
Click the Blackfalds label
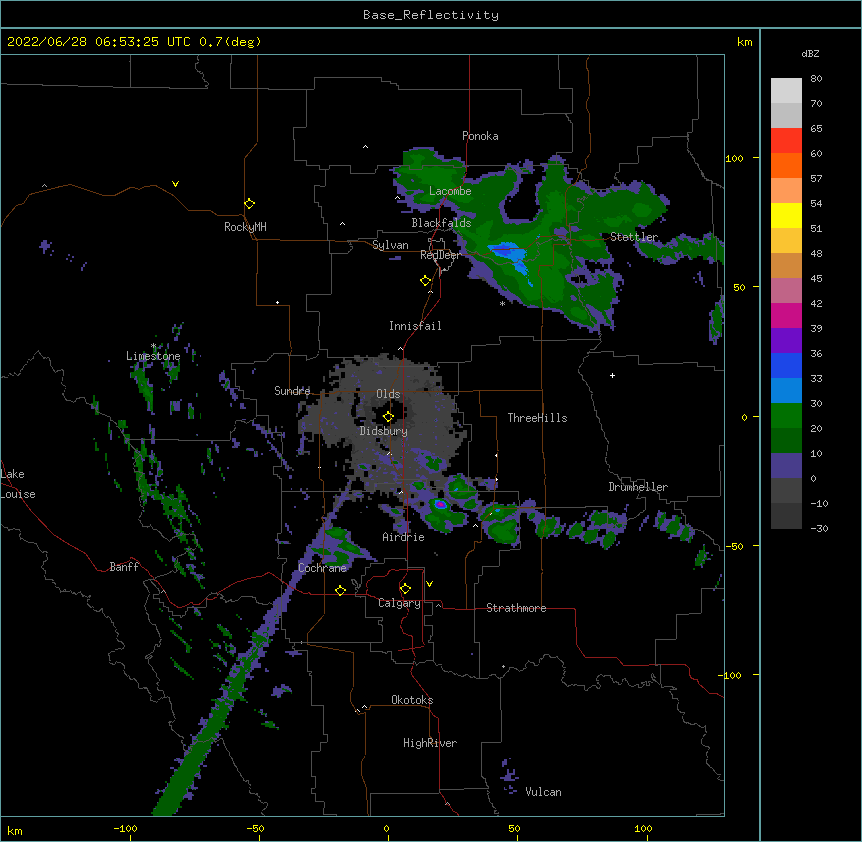[441, 223]
